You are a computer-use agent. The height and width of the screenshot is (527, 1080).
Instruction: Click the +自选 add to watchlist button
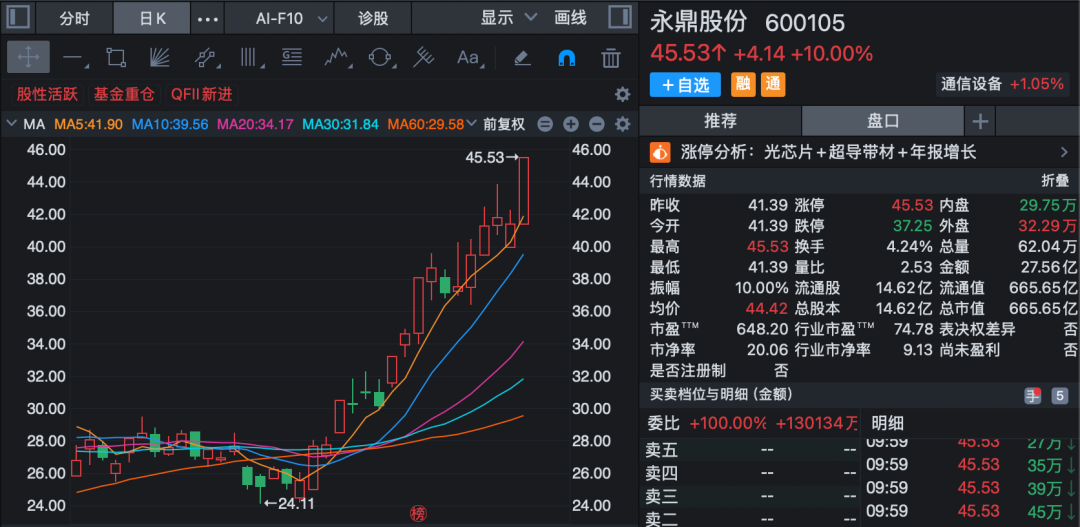(x=685, y=85)
